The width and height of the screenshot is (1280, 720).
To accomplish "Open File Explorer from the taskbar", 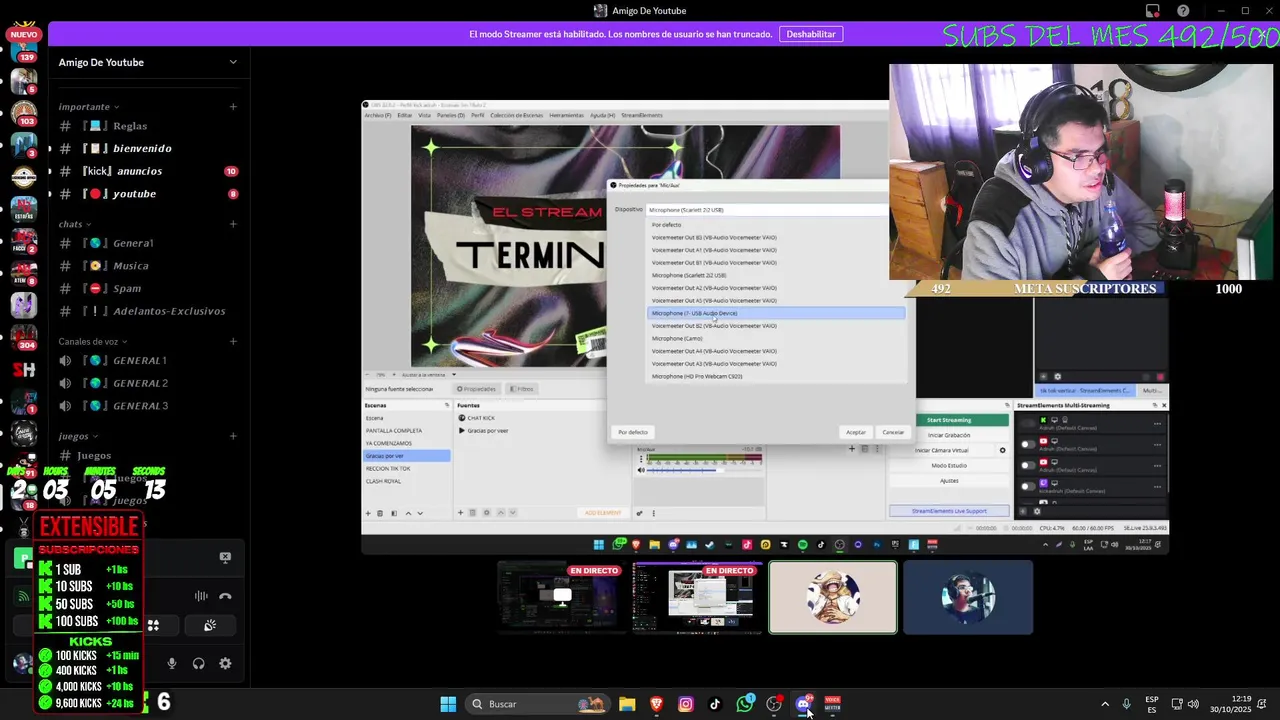I will 627,704.
